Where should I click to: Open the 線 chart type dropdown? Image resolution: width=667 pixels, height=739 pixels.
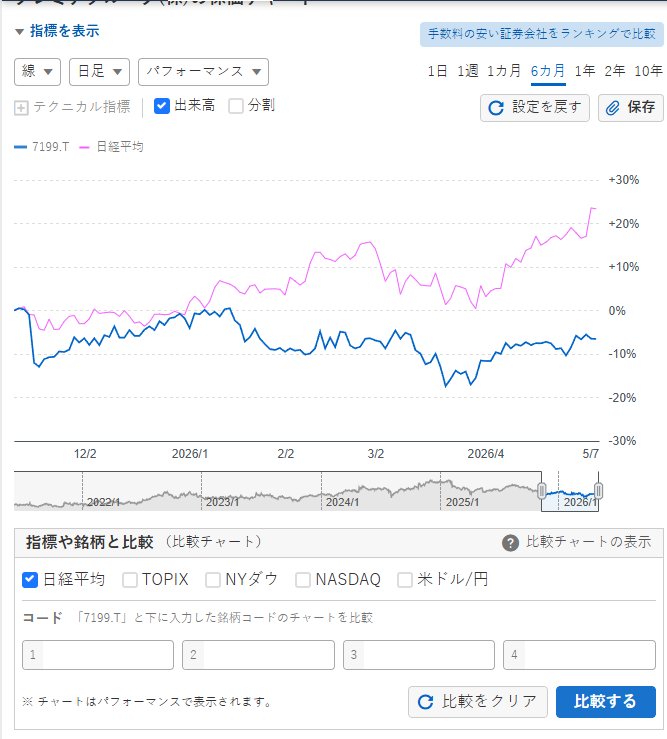pos(37,72)
